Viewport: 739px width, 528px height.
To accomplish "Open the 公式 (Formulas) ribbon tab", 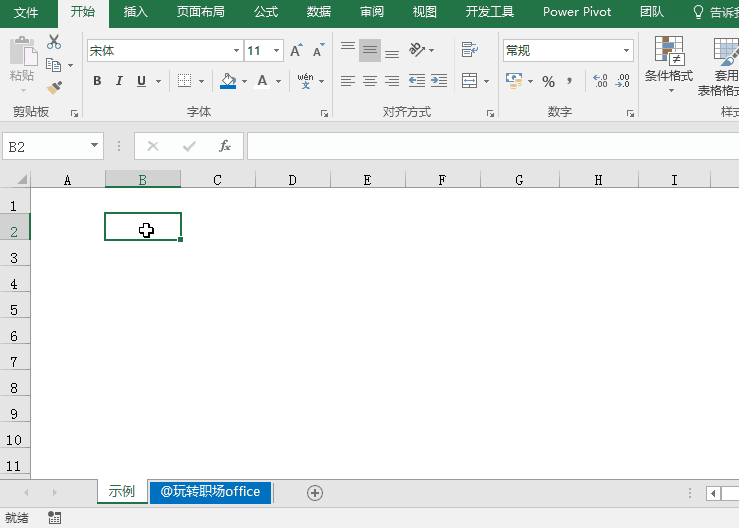I will 266,12.
